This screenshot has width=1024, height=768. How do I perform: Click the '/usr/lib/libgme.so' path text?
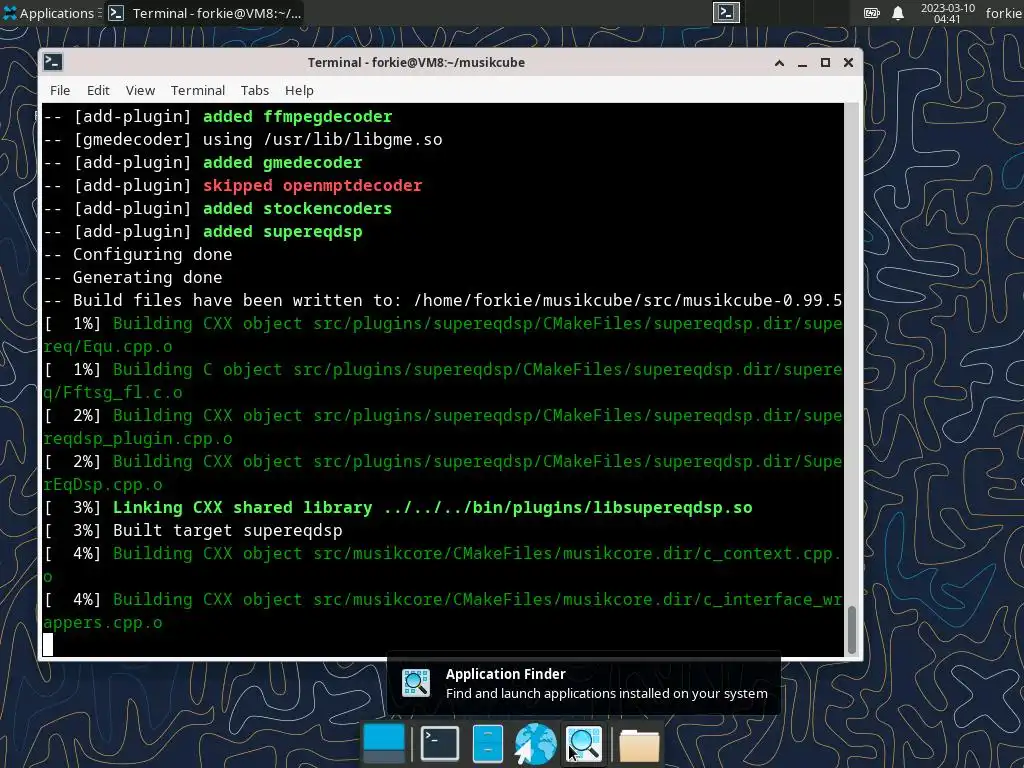point(353,139)
